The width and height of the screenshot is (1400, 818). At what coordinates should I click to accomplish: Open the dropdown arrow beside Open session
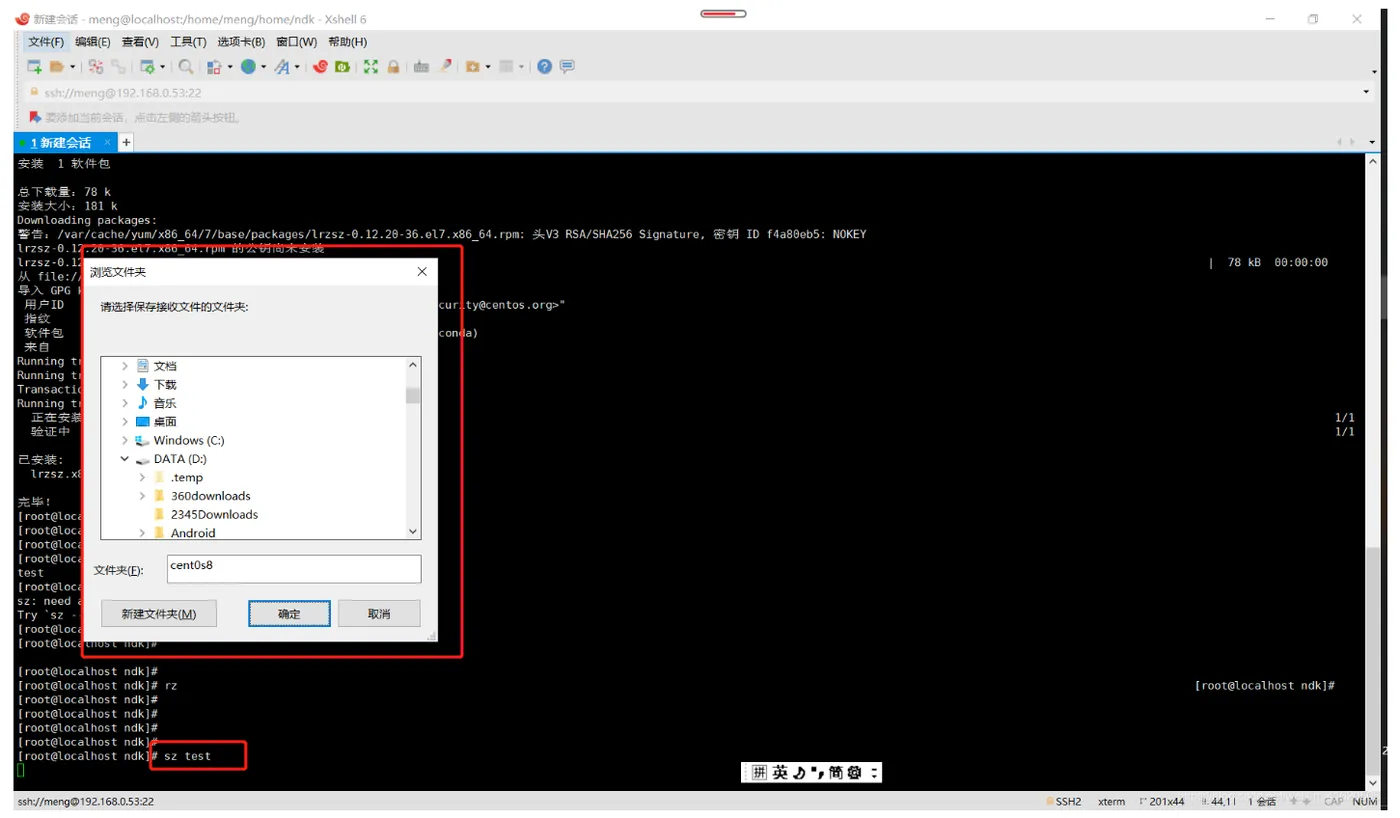(x=72, y=67)
